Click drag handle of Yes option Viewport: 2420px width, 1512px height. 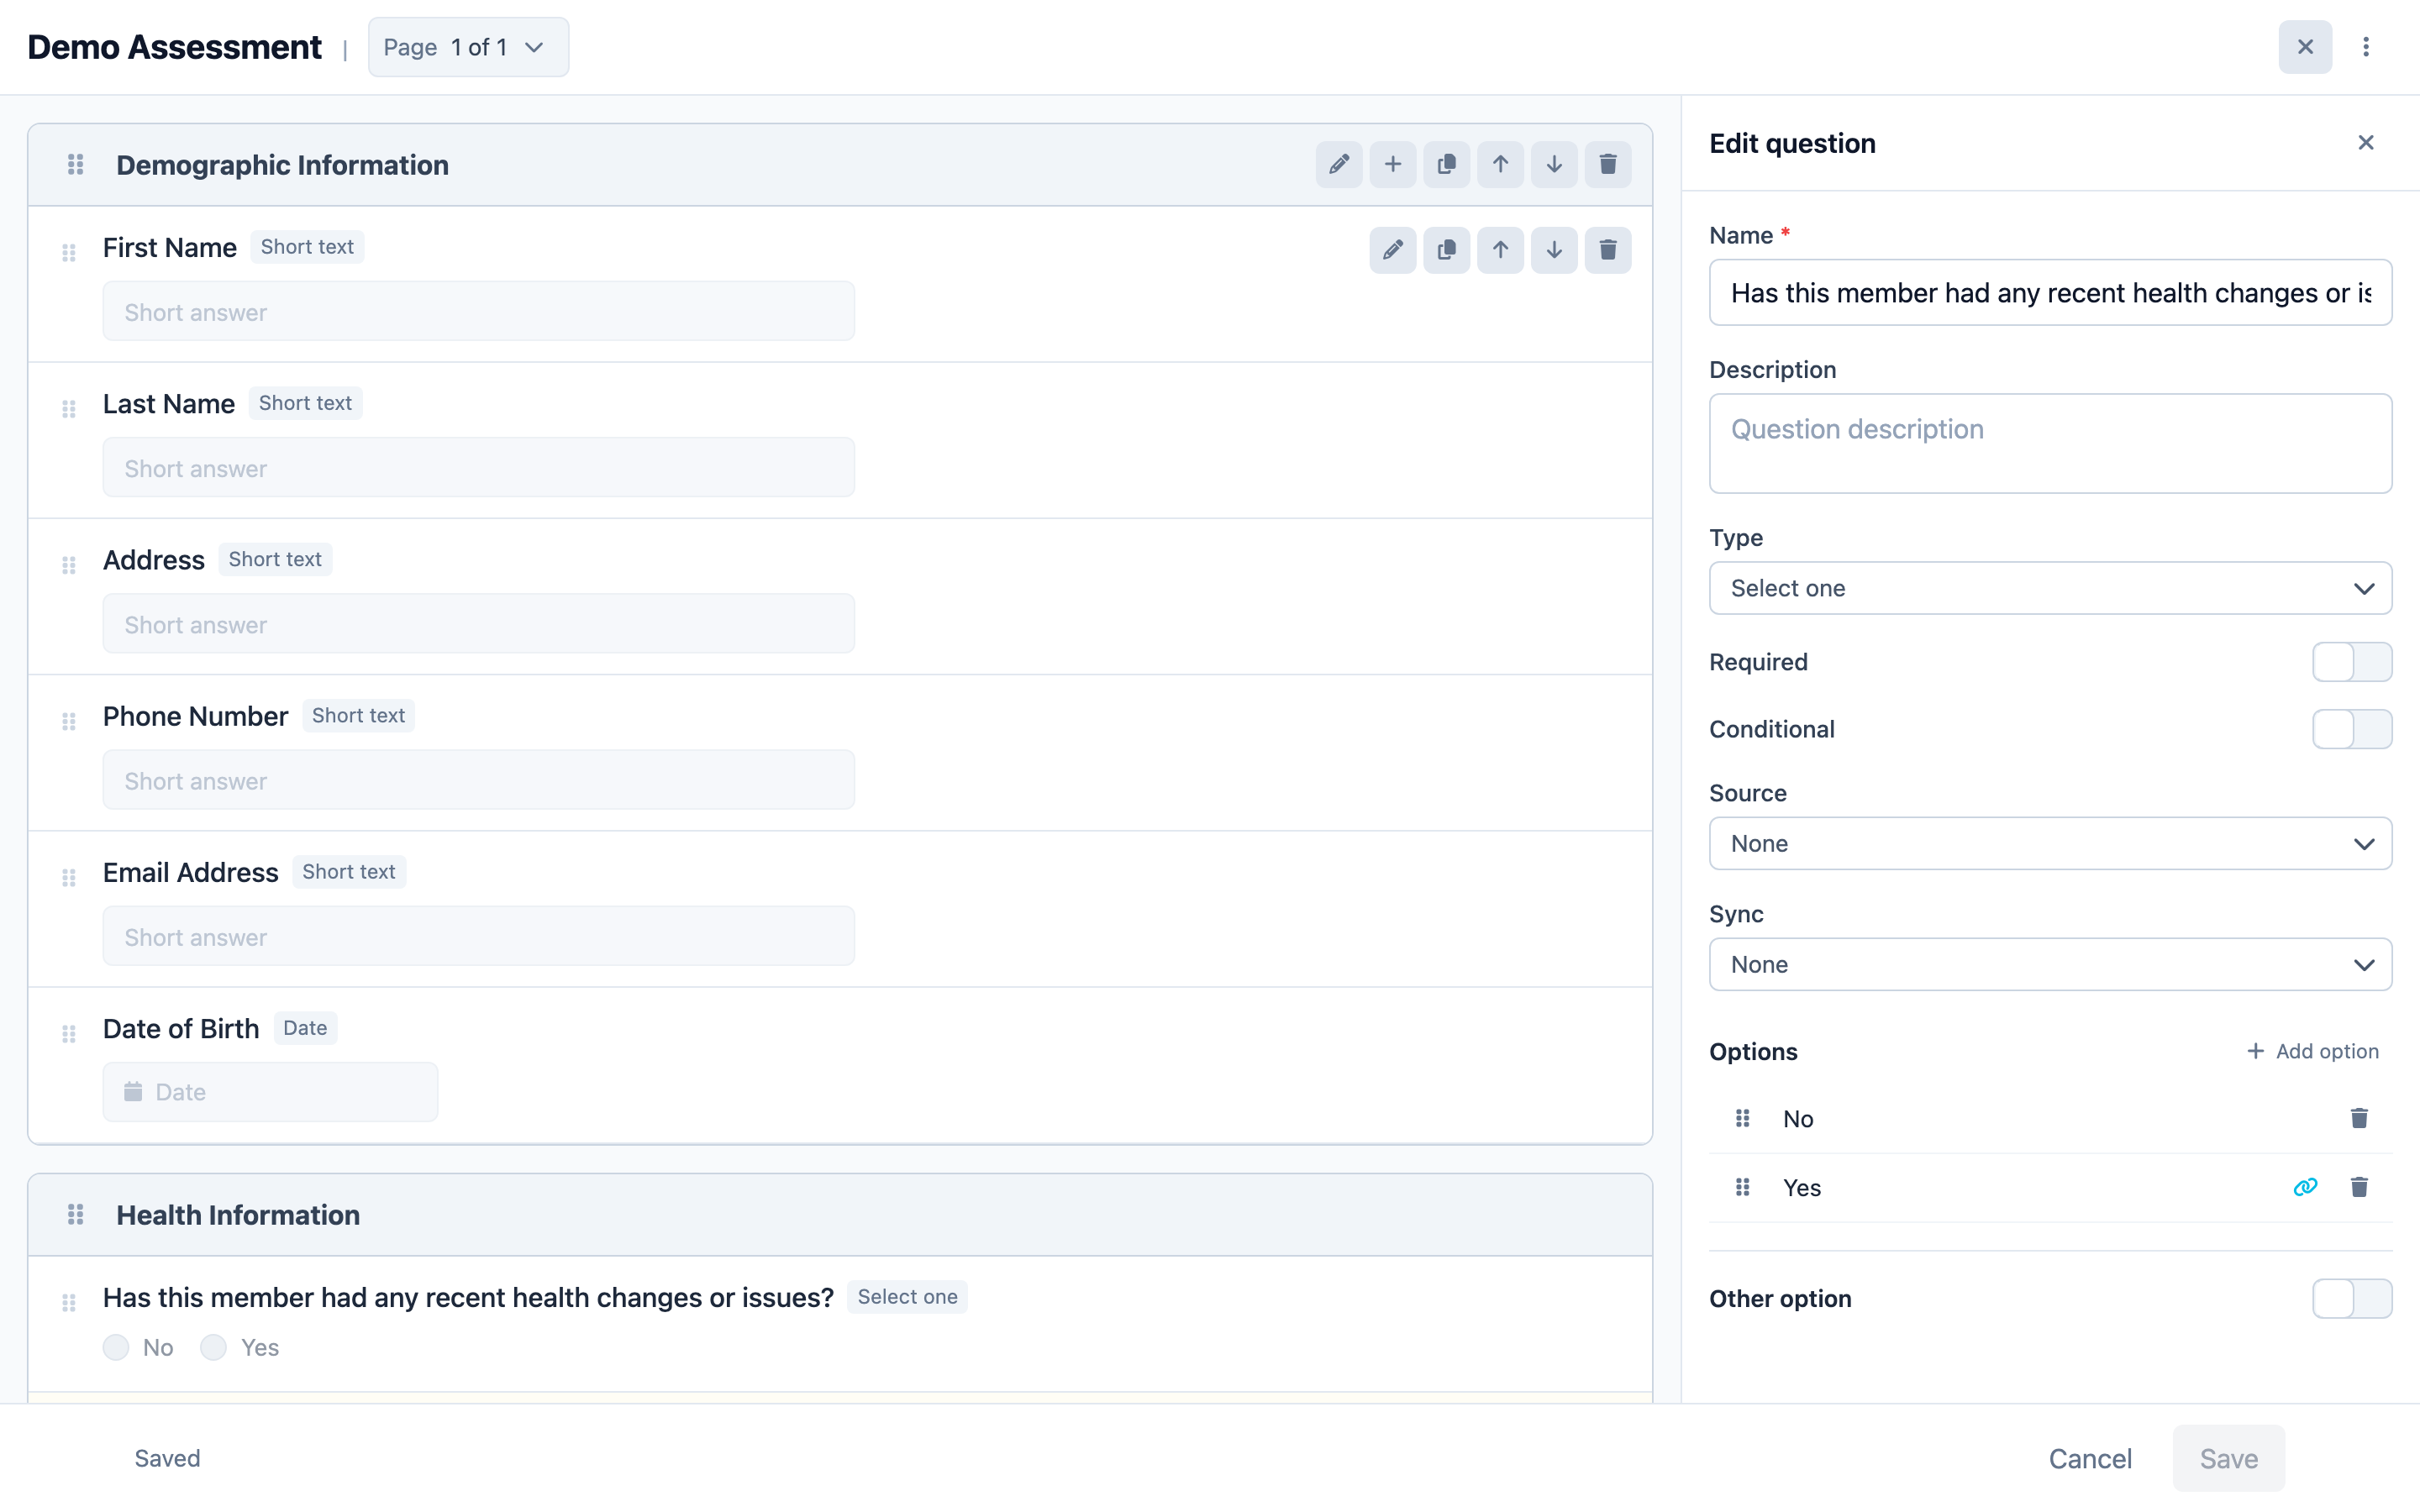click(x=1742, y=1187)
